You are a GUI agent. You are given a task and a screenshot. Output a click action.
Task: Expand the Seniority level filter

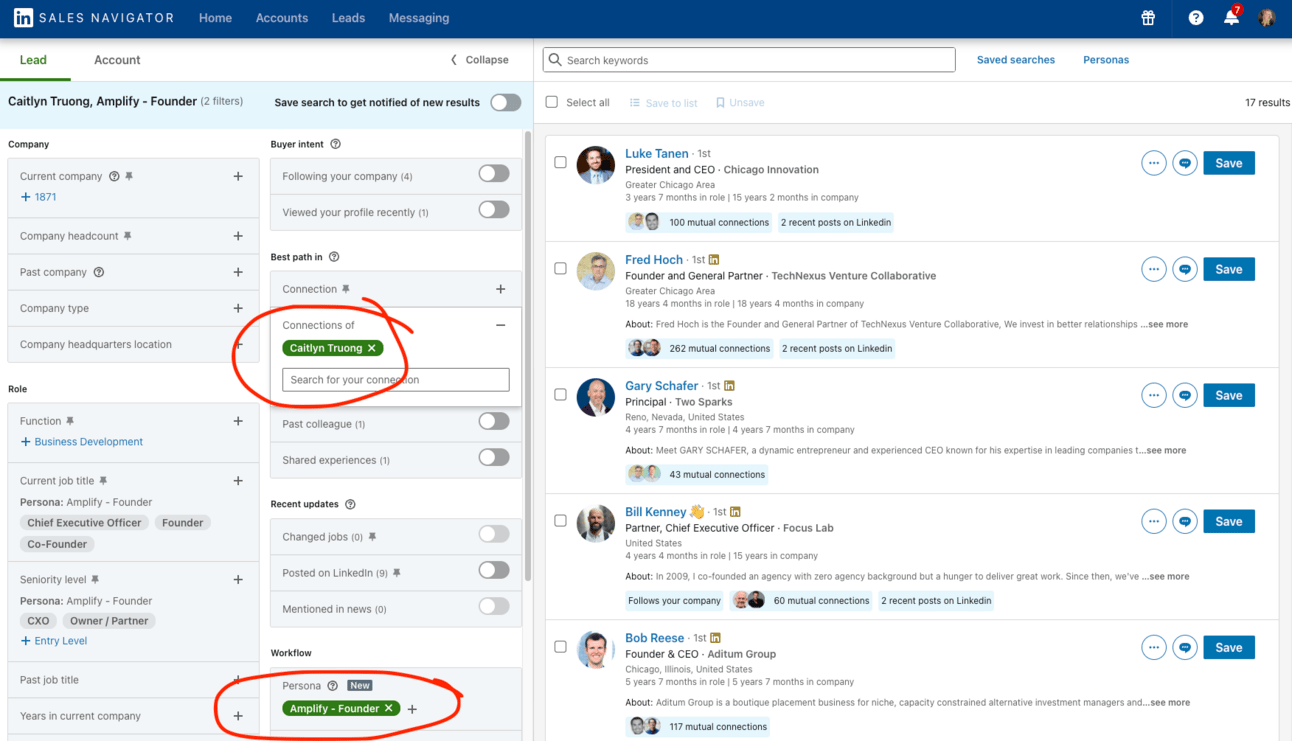(238, 579)
